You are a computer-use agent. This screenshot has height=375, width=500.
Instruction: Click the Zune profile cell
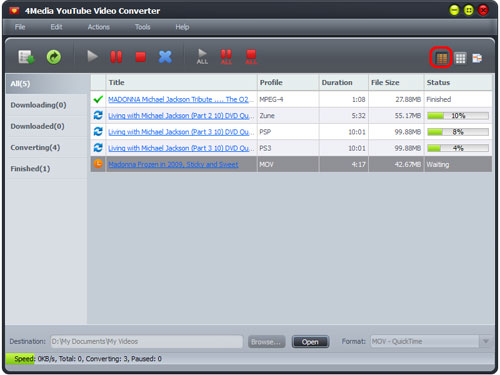point(288,116)
